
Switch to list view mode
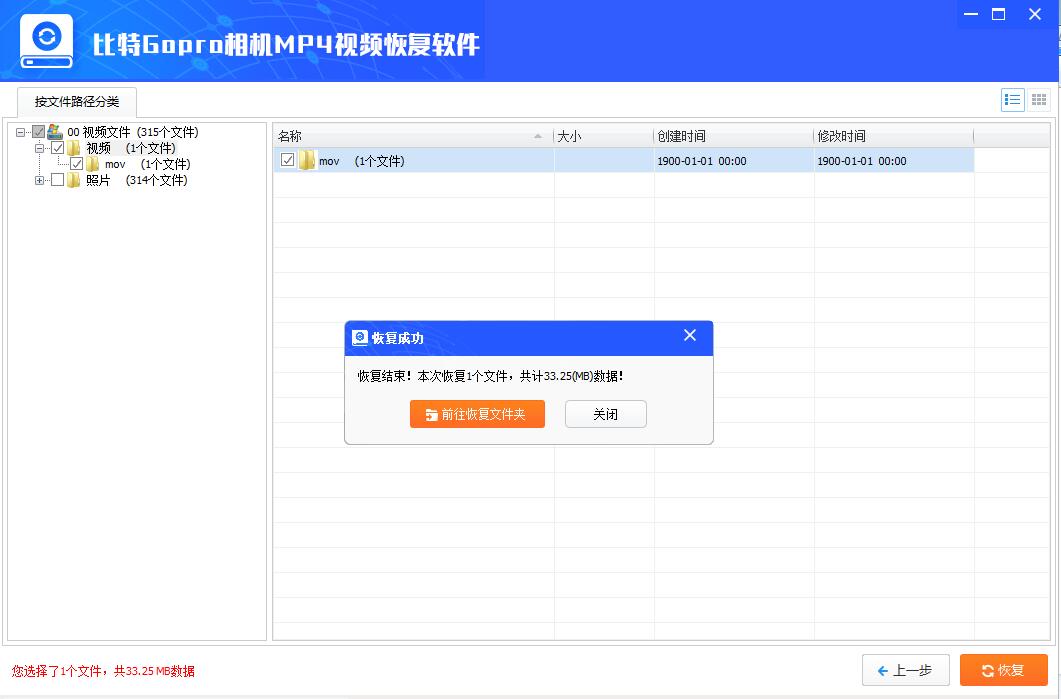pos(1012,100)
